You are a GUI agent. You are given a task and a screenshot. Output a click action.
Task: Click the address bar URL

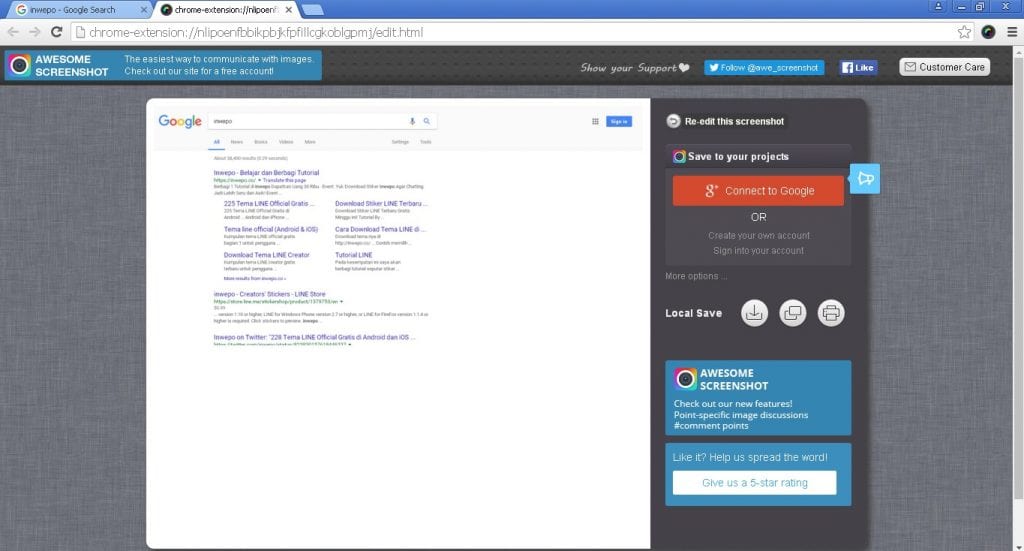coord(256,32)
